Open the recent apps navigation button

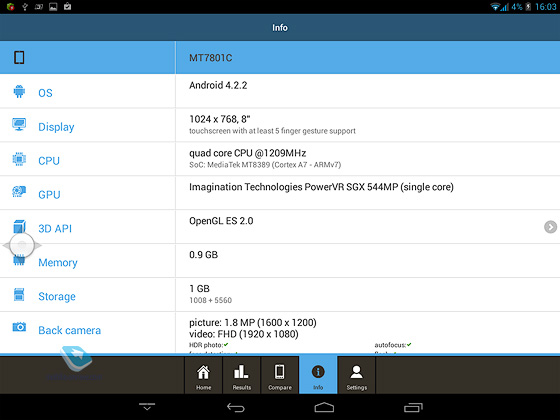[413, 407]
